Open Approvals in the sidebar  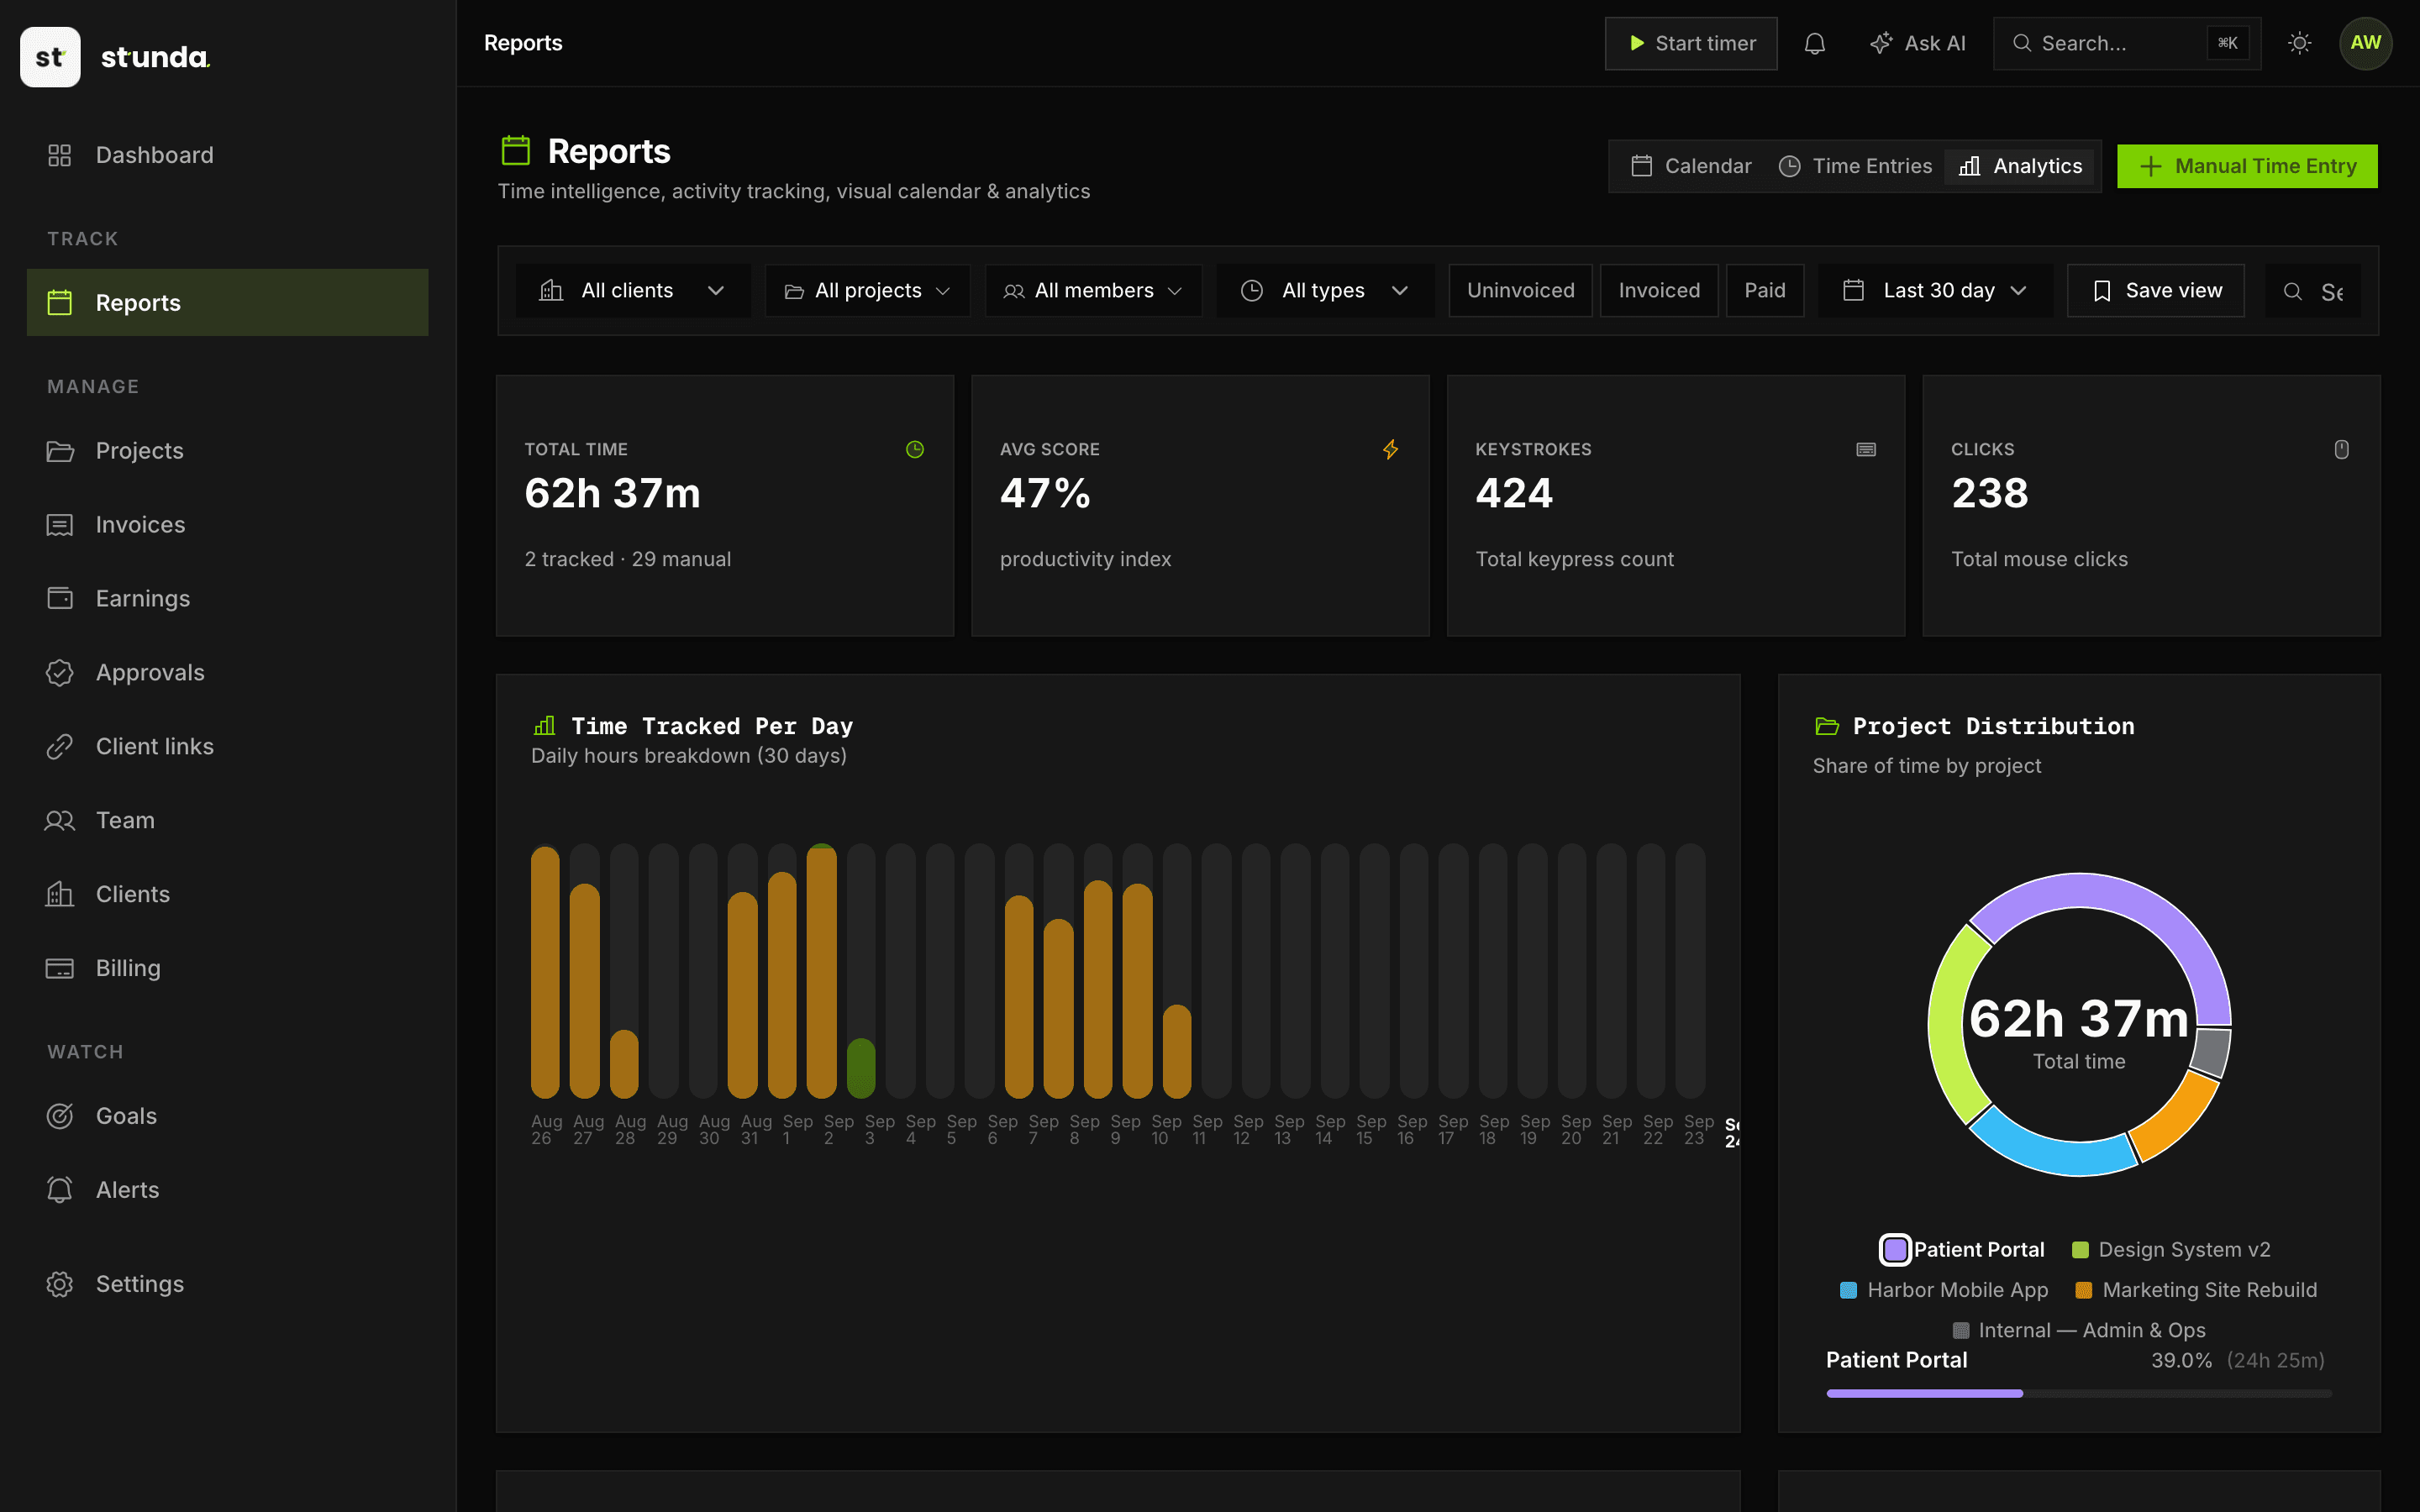(227, 673)
